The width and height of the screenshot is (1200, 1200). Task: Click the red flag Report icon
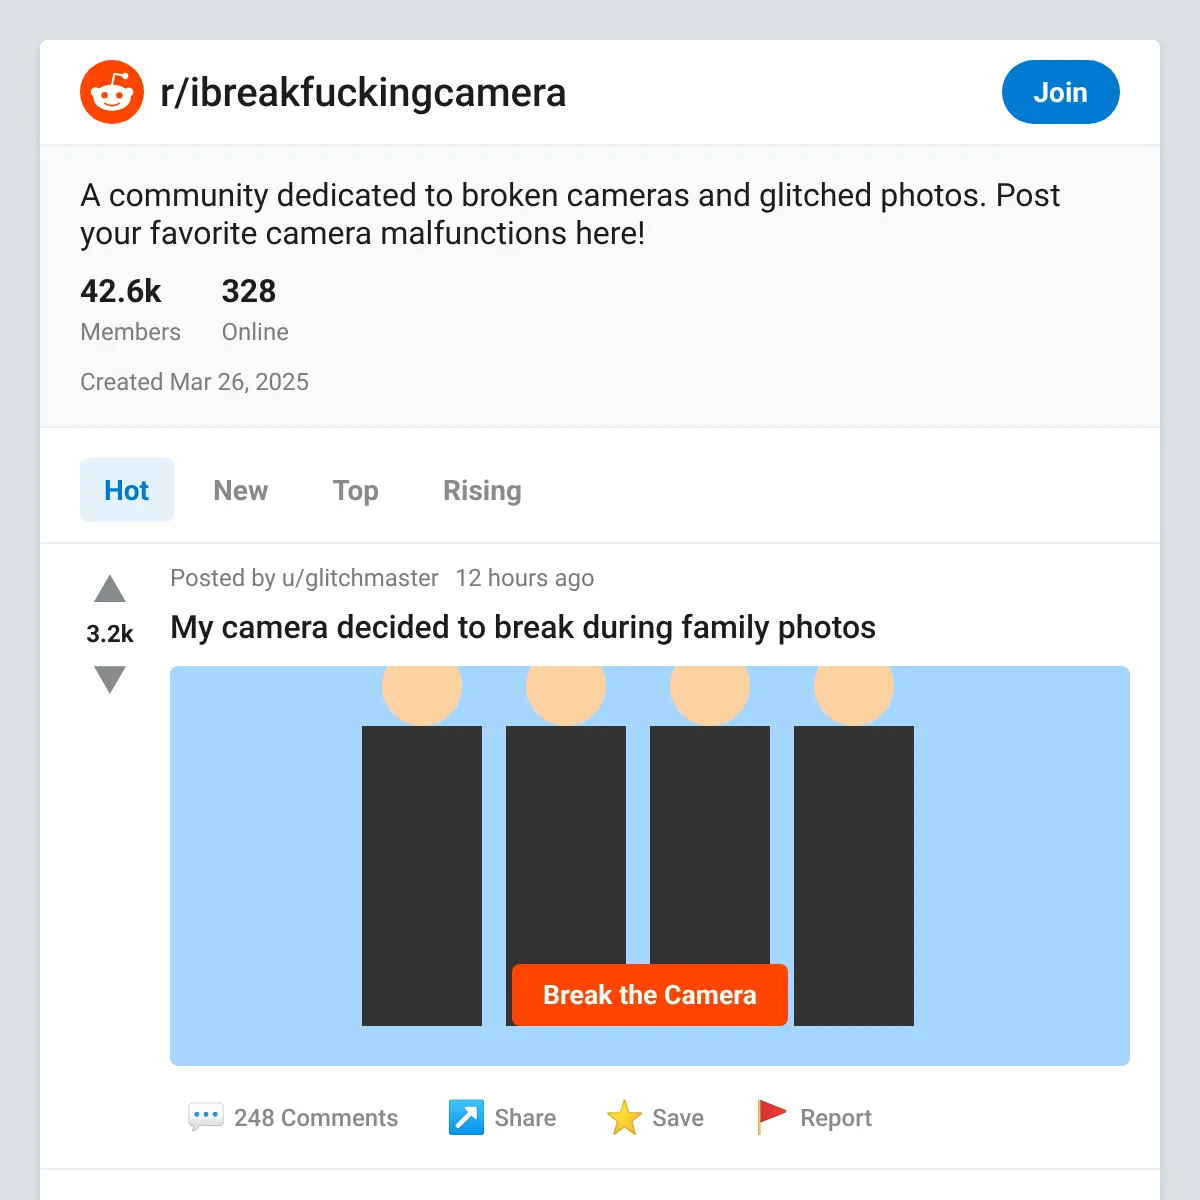[772, 1117]
